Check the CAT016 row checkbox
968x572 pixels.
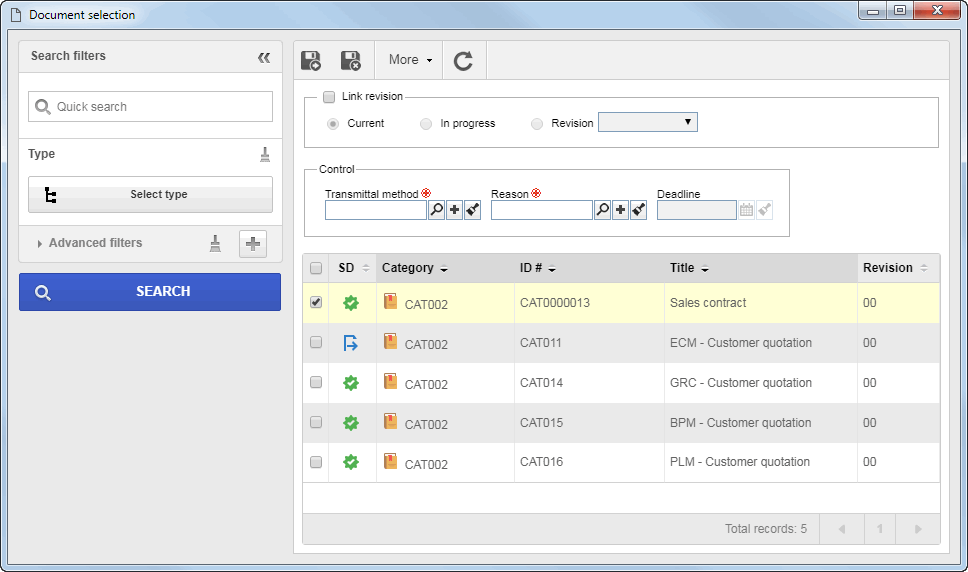tap(316, 462)
